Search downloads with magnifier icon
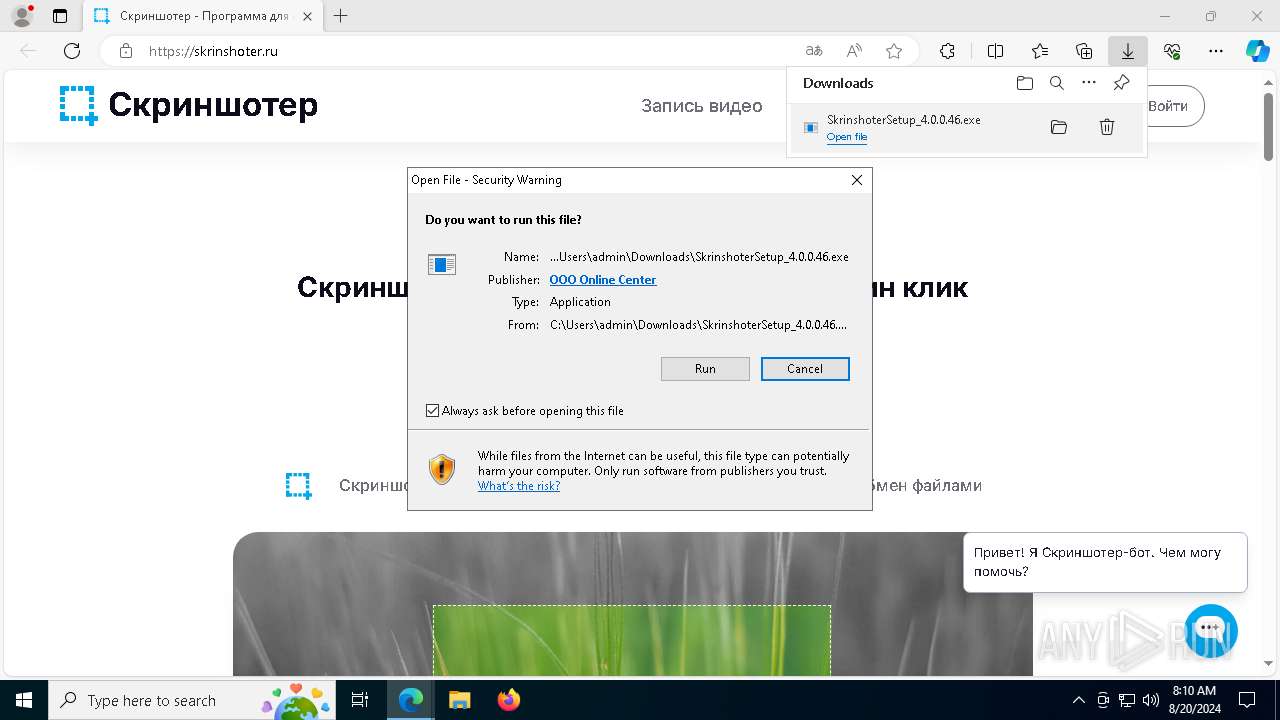1280x720 pixels. click(x=1057, y=83)
